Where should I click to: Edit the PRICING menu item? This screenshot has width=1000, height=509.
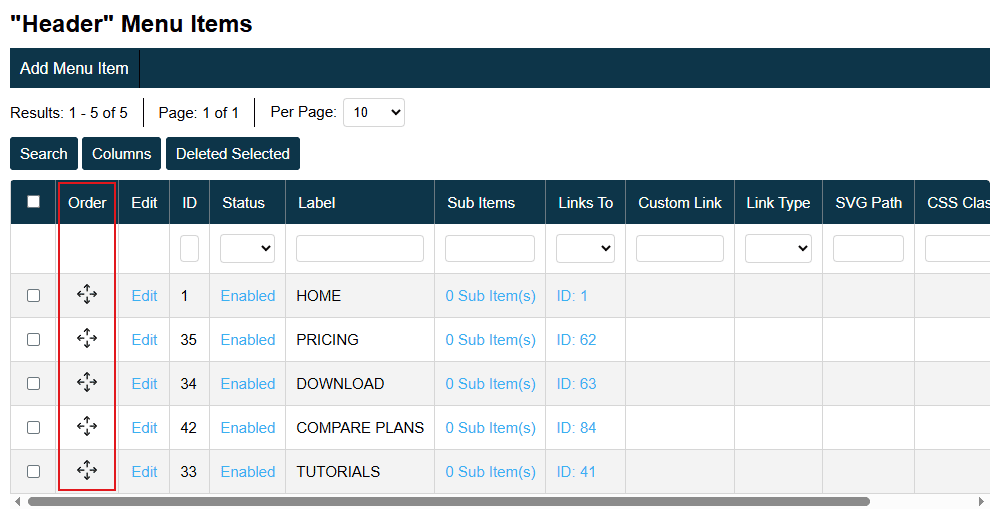point(144,340)
